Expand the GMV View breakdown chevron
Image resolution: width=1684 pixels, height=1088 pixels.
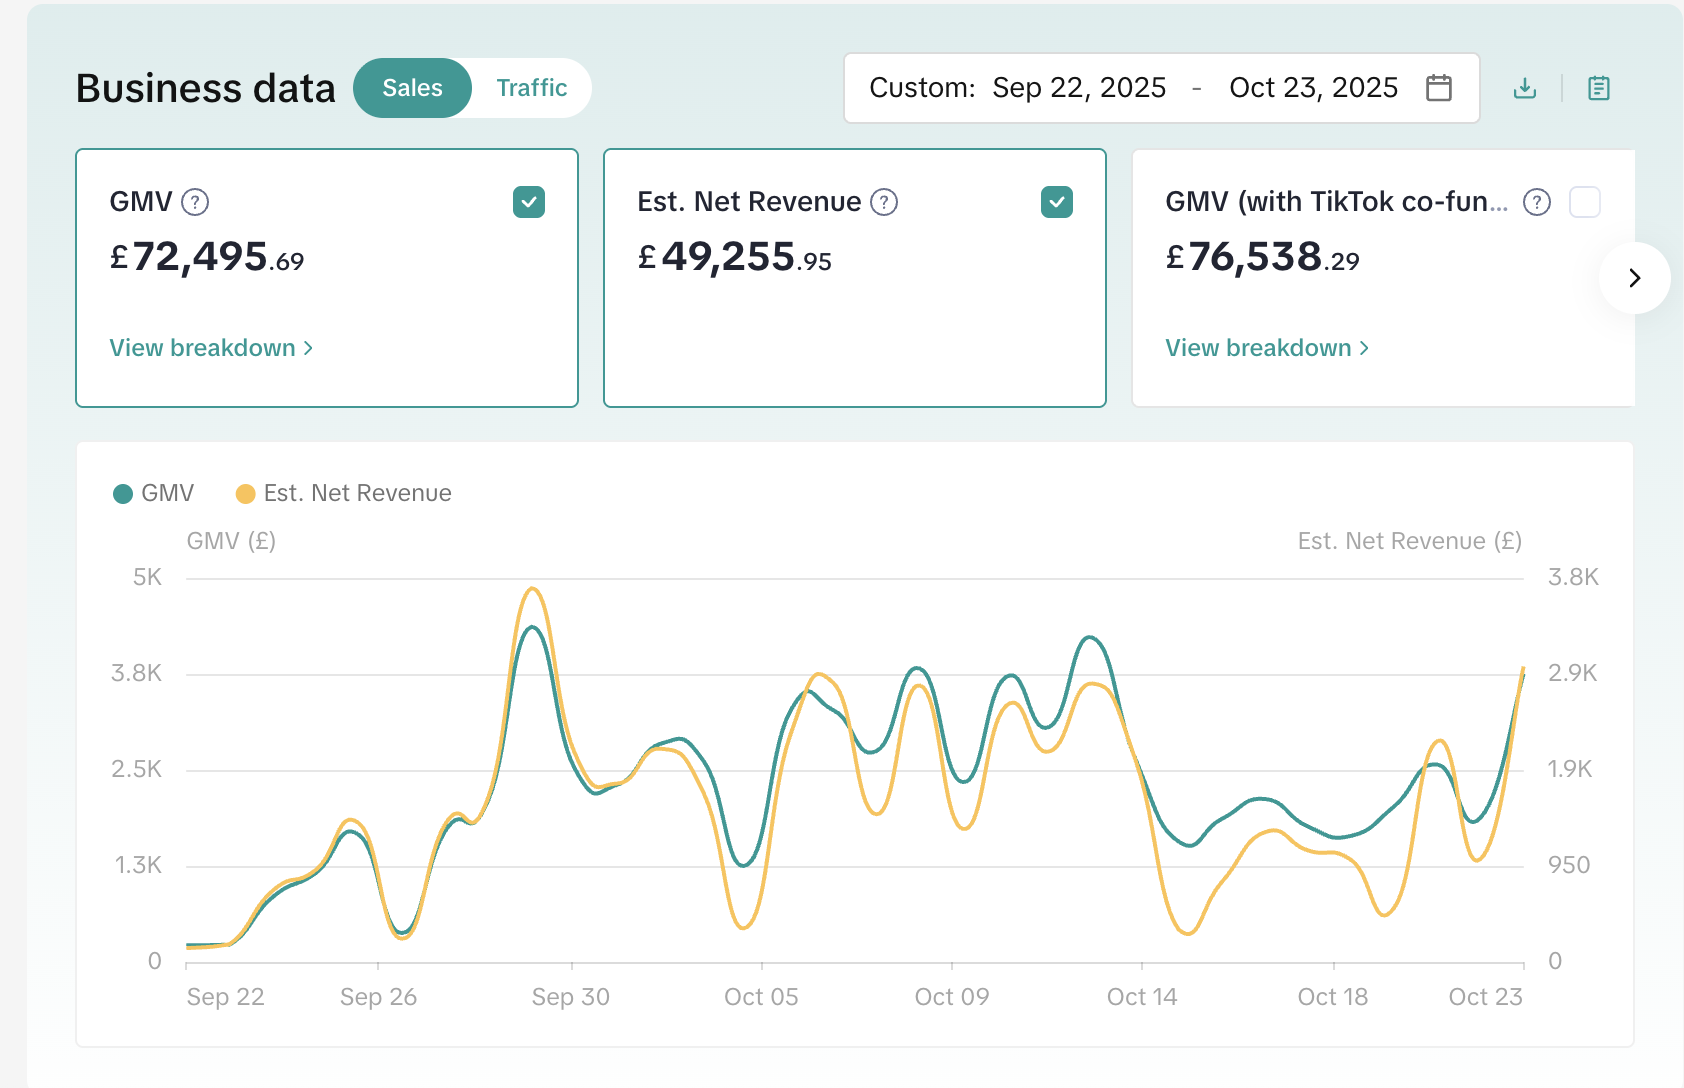[x=306, y=347]
